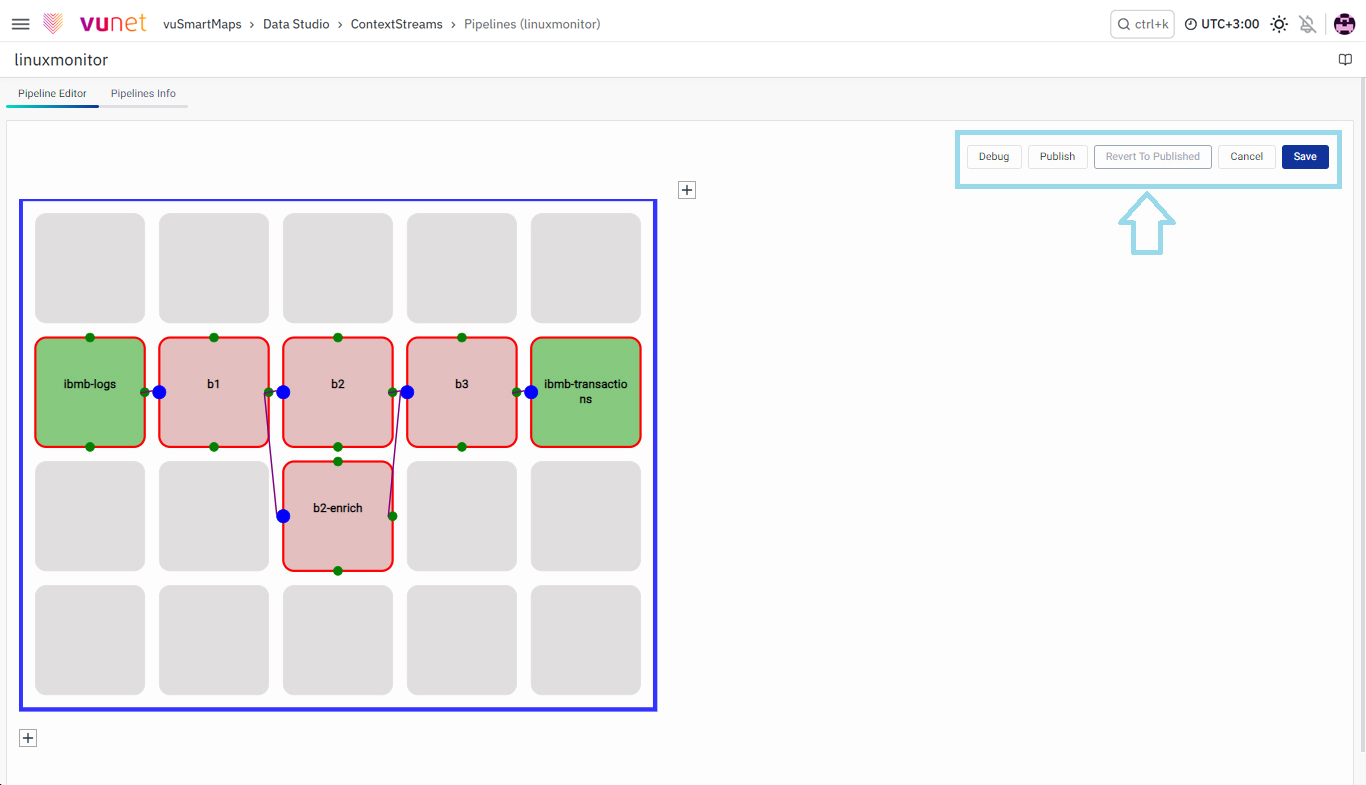Add a column with the top plus icon
1366x785 pixels.
pyautogui.click(x=687, y=190)
